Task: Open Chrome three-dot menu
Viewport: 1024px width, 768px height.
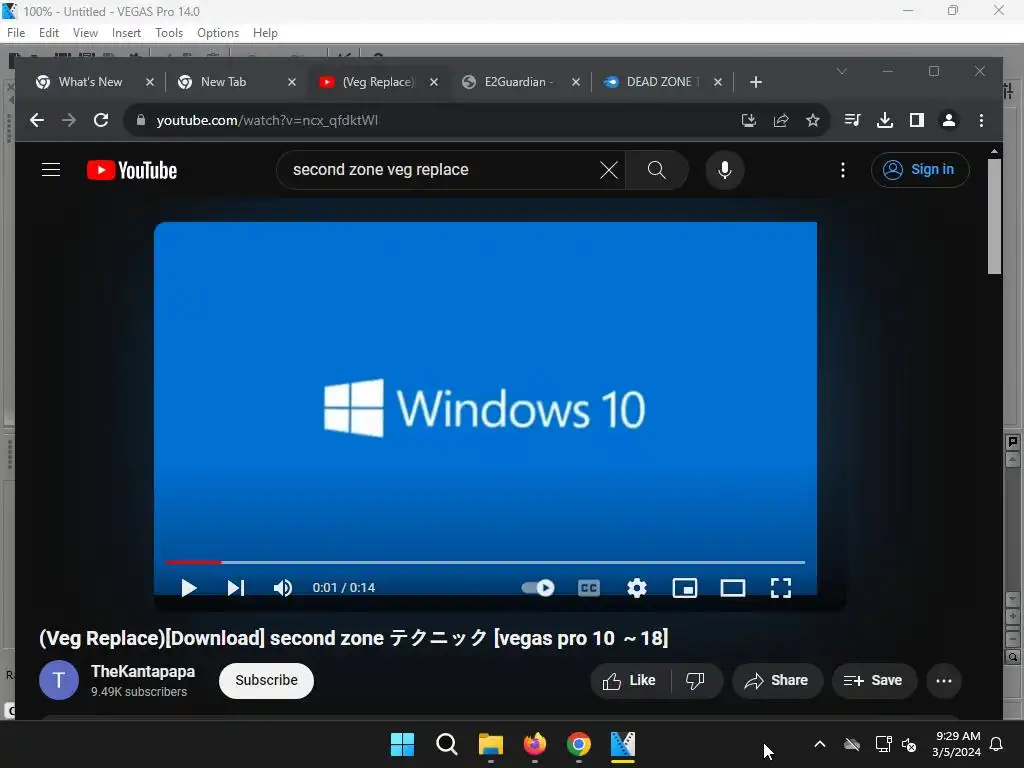Action: pos(981,120)
